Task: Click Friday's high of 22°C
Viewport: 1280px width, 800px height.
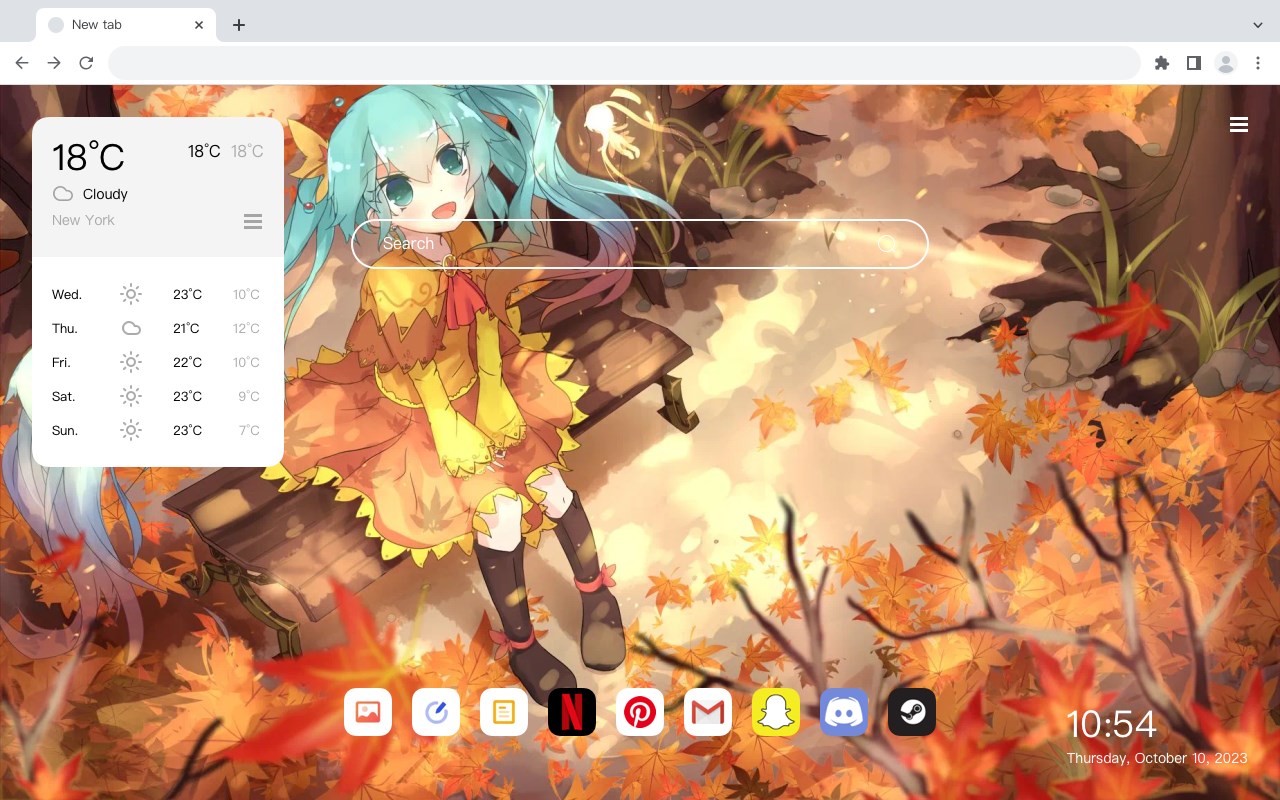Action: coord(187,362)
